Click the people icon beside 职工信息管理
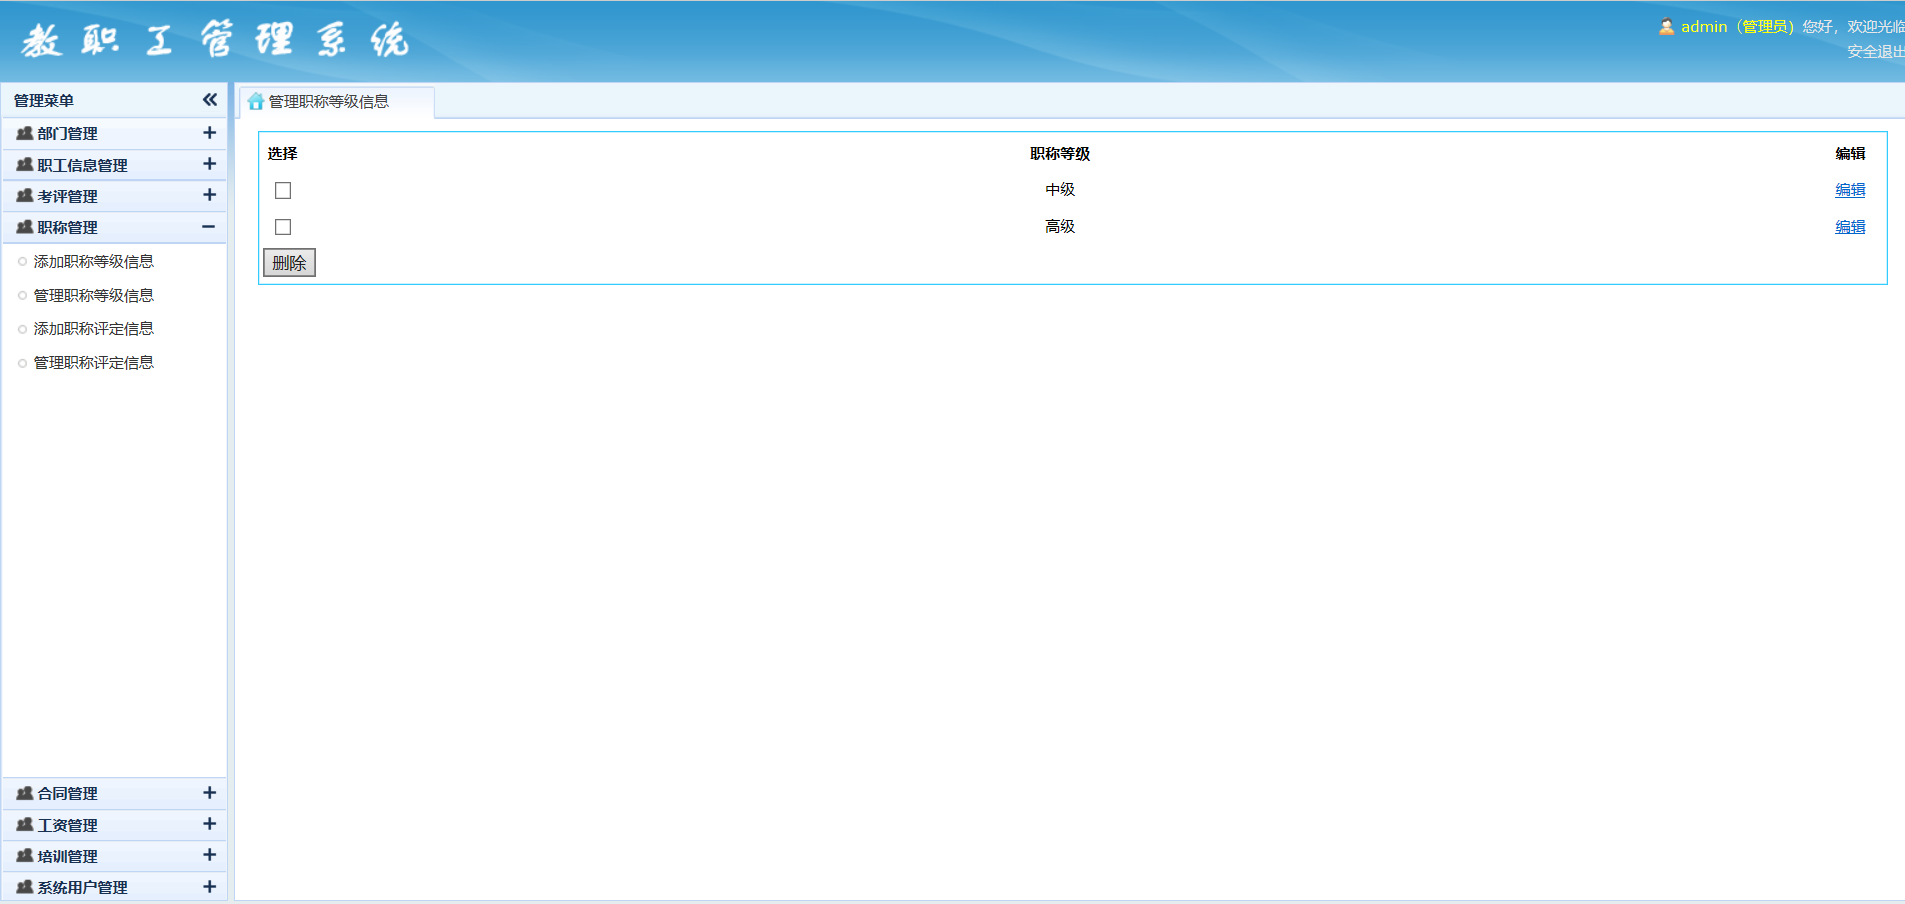 [25, 165]
